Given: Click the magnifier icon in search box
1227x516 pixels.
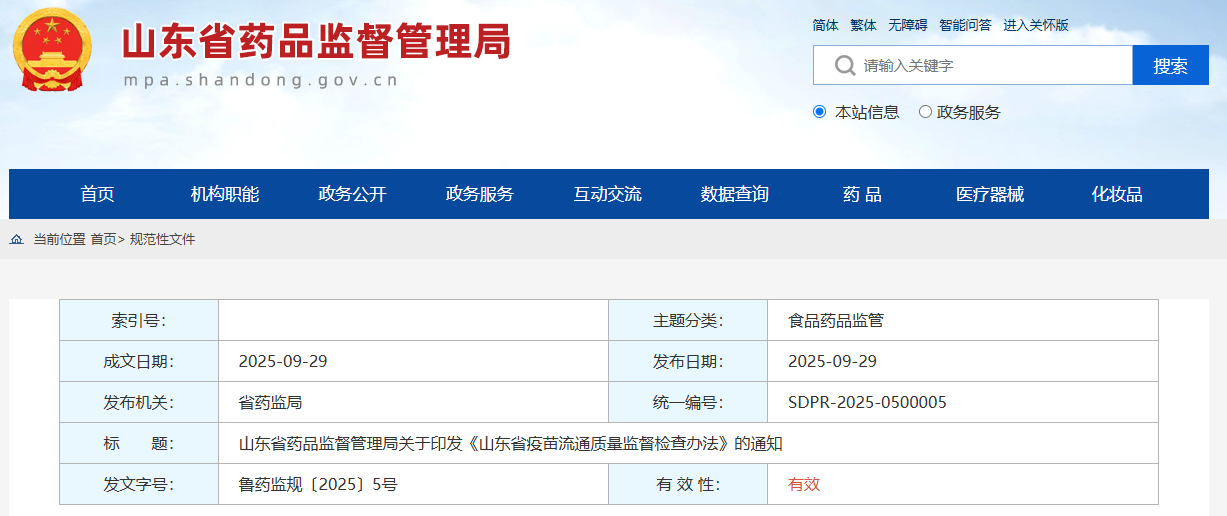Looking at the screenshot, I should [x=844, y=66].
